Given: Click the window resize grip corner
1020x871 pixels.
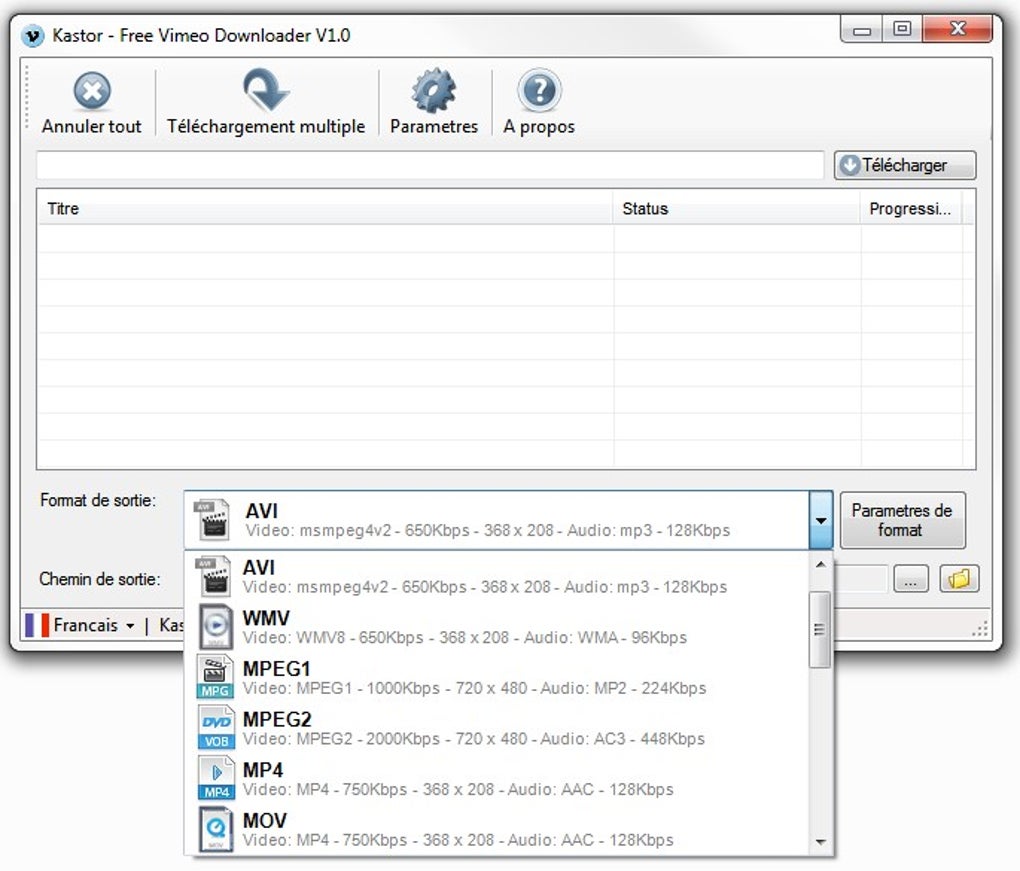Looking at the screenshot, I should 980,628.
